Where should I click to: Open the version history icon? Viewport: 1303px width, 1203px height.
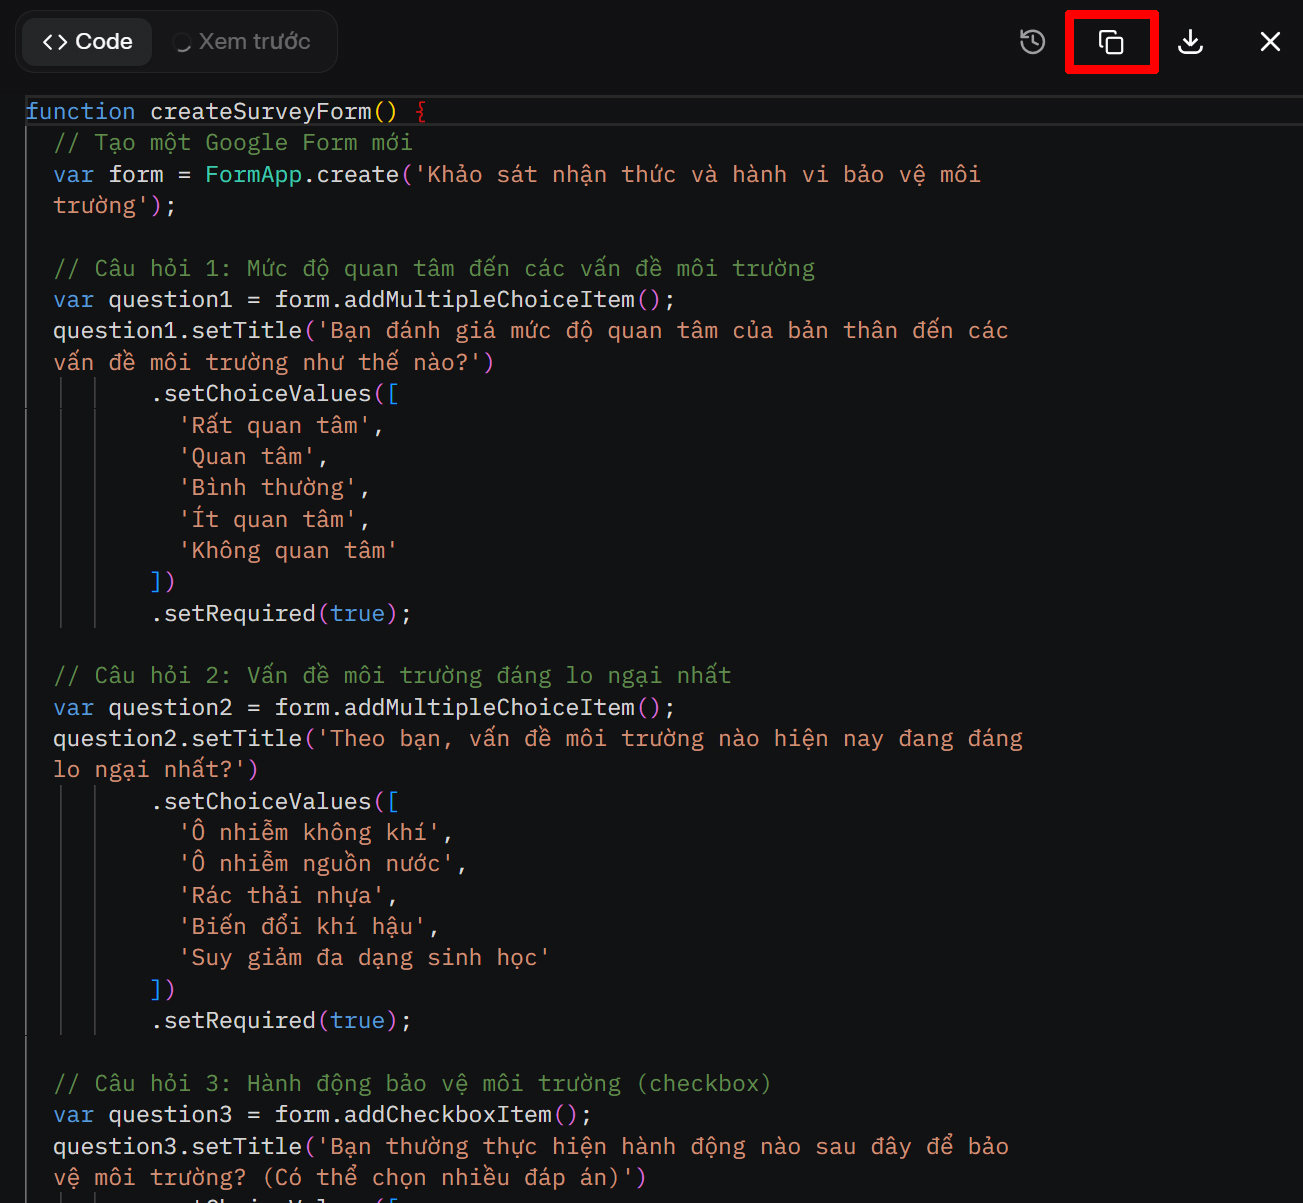(x=1032, y=42)
